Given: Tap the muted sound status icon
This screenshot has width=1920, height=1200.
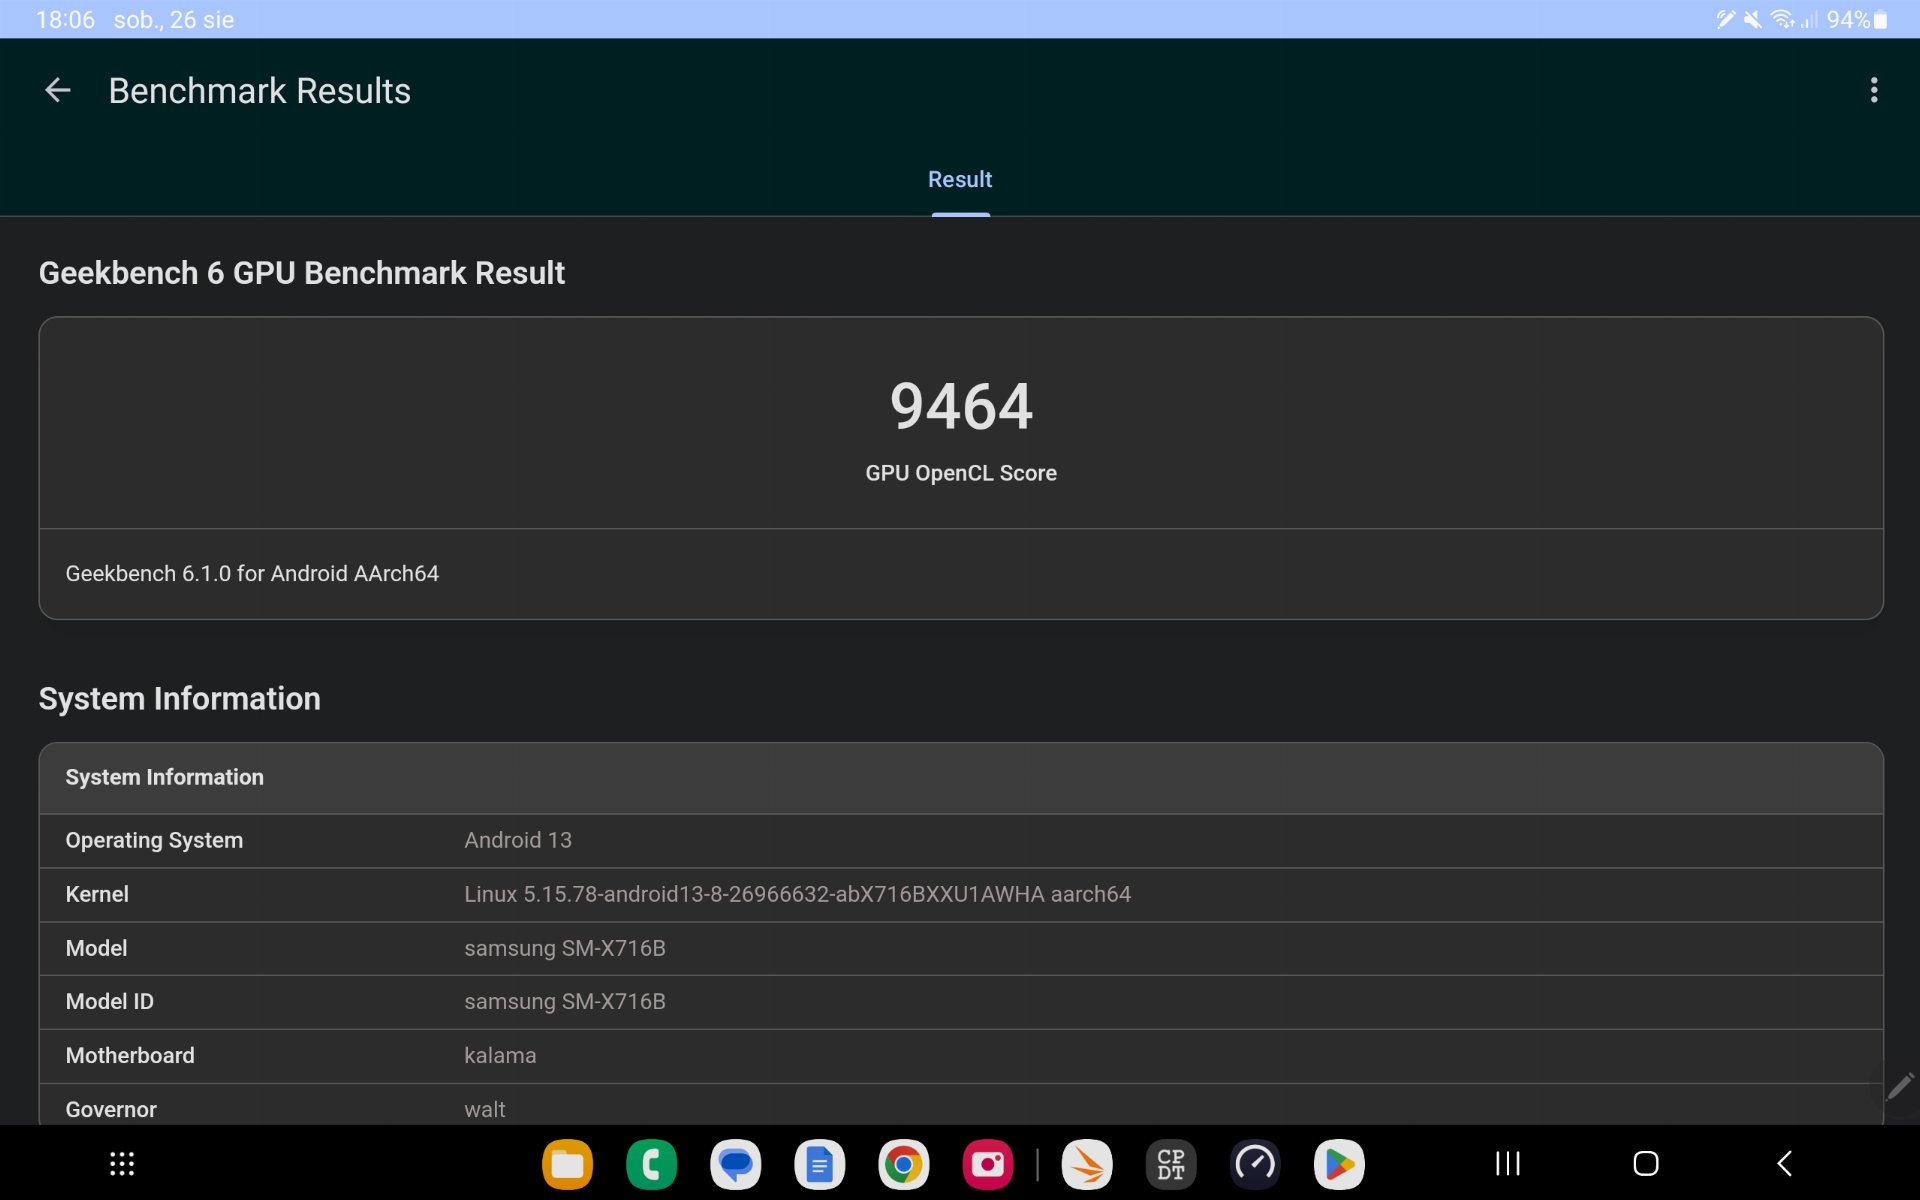Looking at the screenshot, I should (1753, 20).
